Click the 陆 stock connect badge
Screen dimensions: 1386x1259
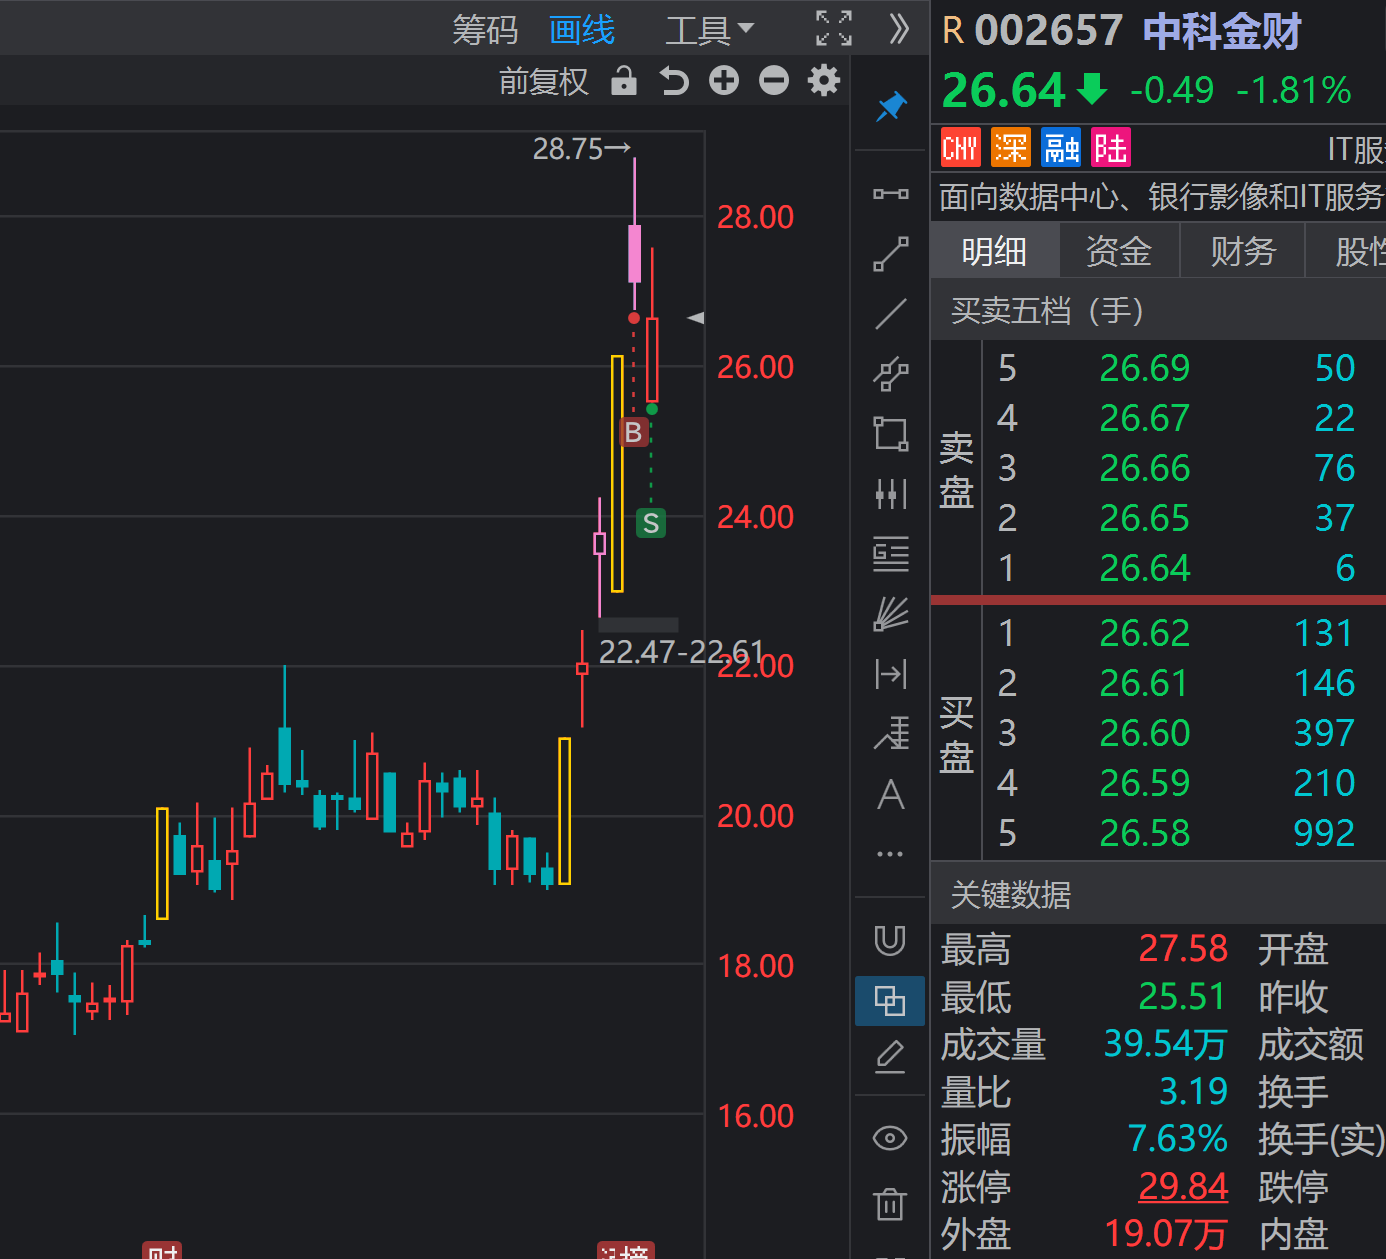(x=1110, y=149)
